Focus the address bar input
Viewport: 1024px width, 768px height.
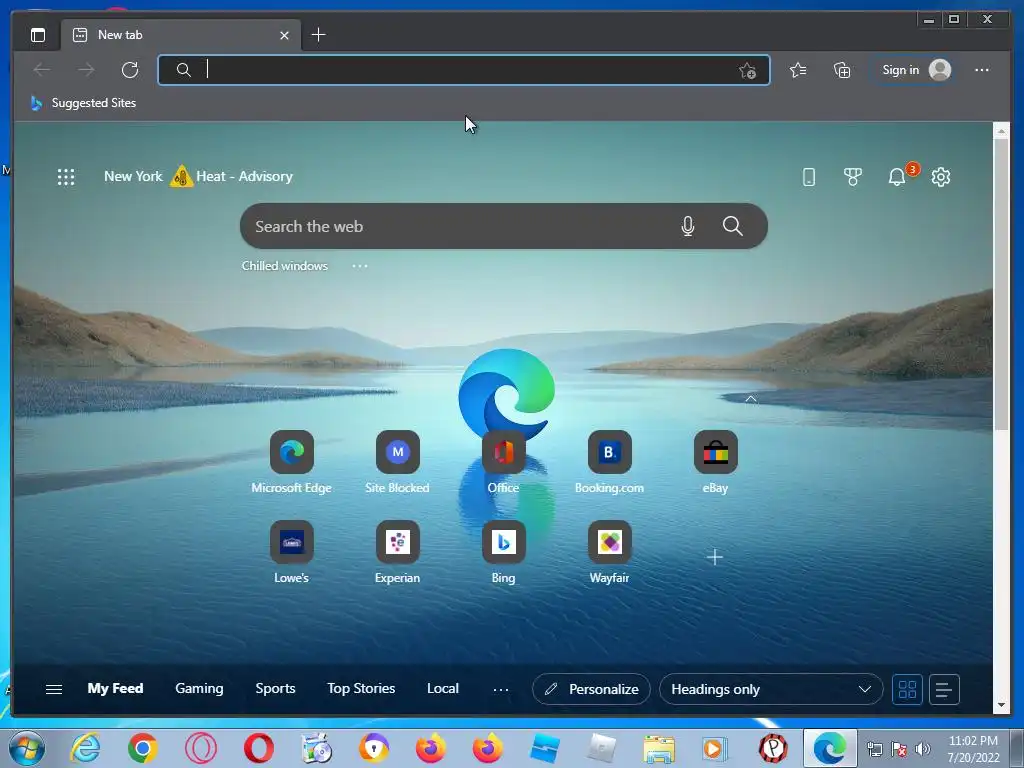(464, 70)
